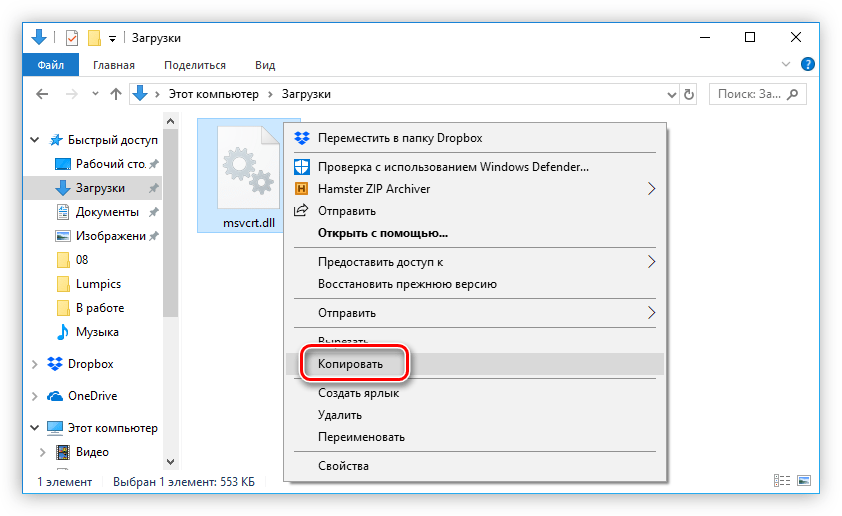Click the Properties quick access toolbar icon
This screenshot has height=516, width=842.
72,38
